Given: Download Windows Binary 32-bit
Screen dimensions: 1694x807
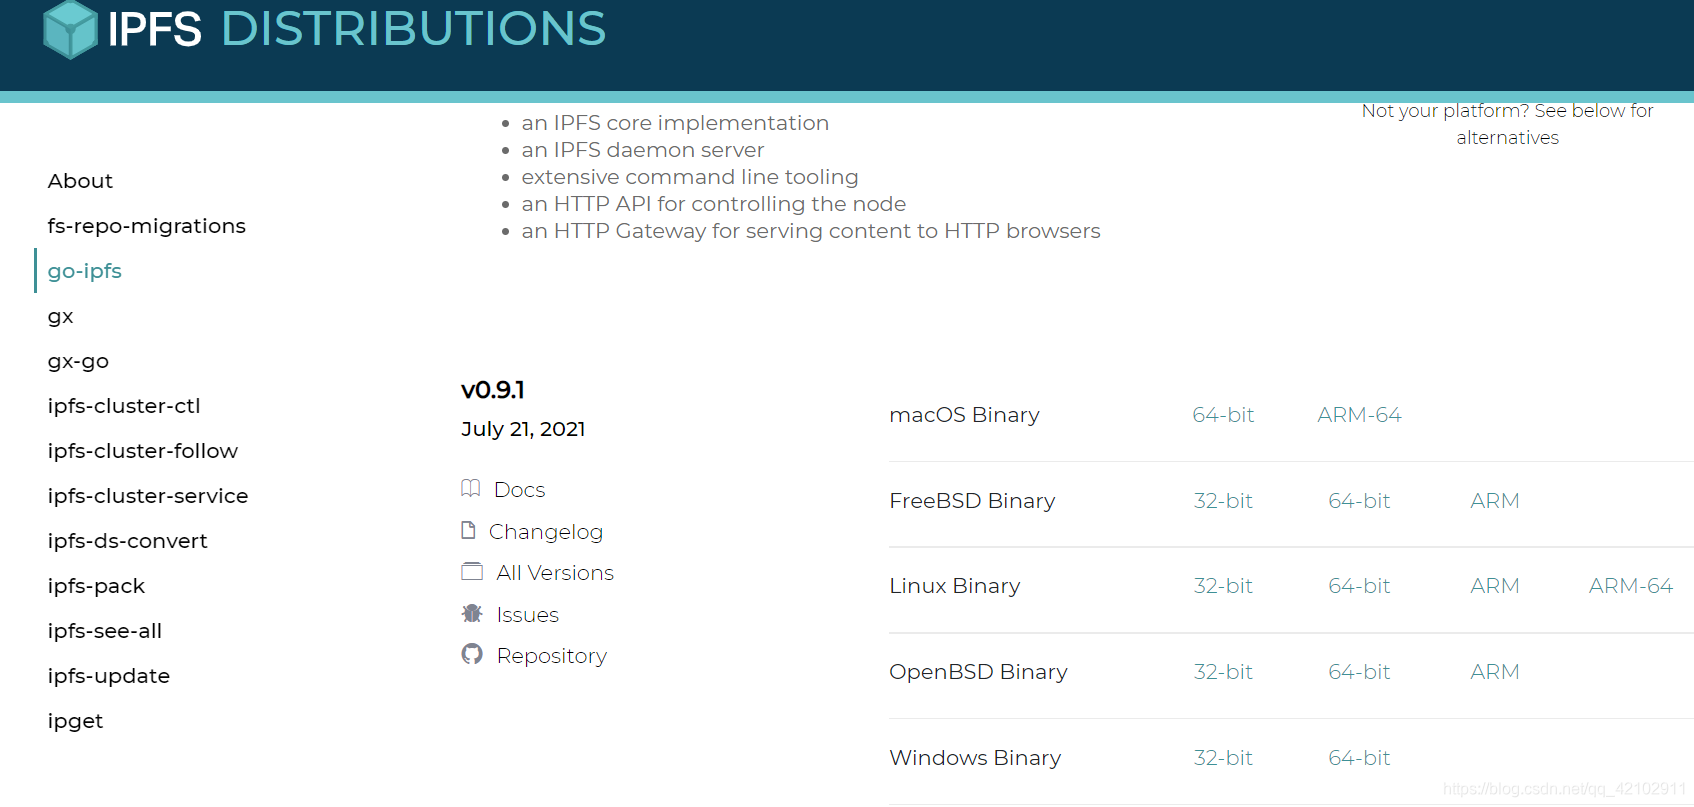Looking at the screenshot, I should click(x=1223, y=758).
